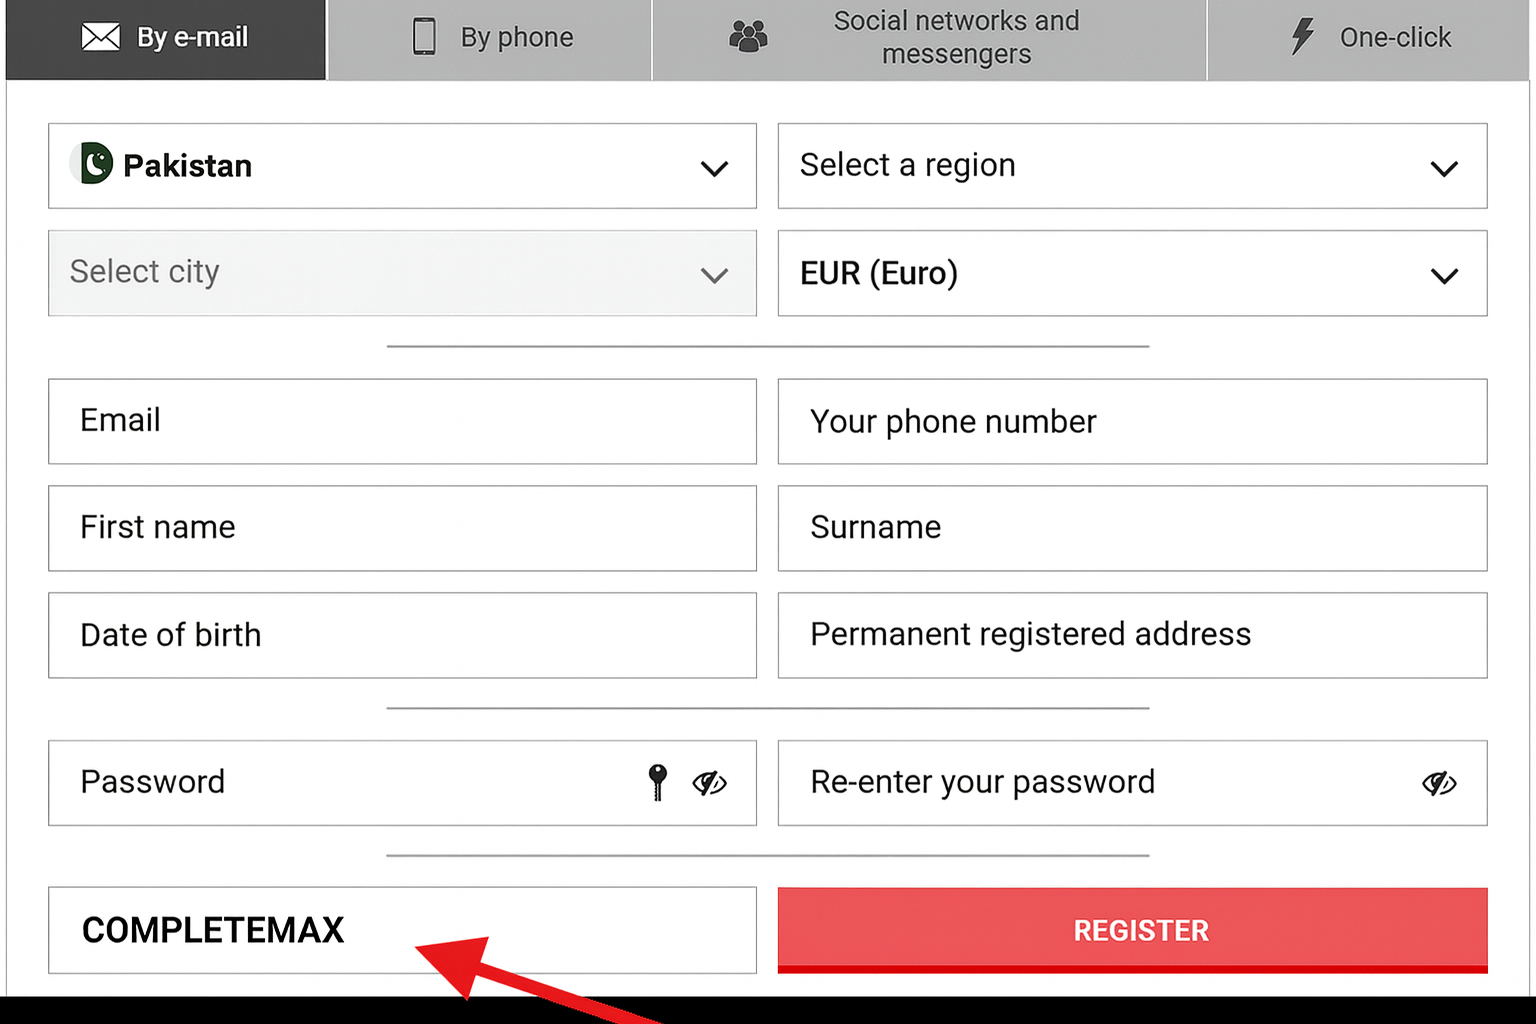The height and width of the screenshot is (1024, 1536).
Task: Select the Date of birth field
Action: 402,635
